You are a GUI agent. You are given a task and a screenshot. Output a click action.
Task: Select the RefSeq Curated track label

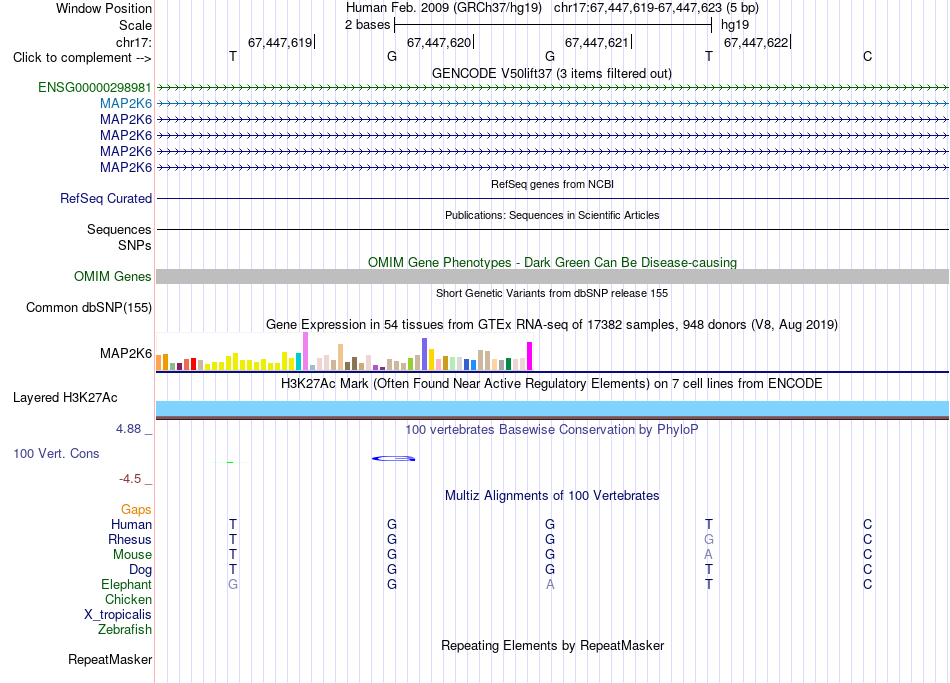coord(106,198)
